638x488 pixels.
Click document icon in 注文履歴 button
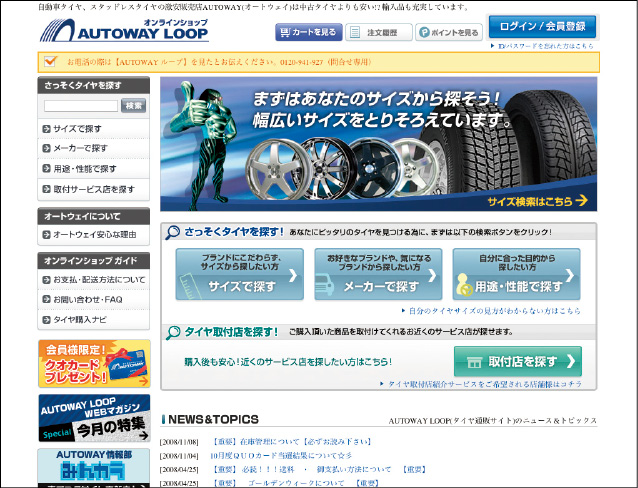355,32
